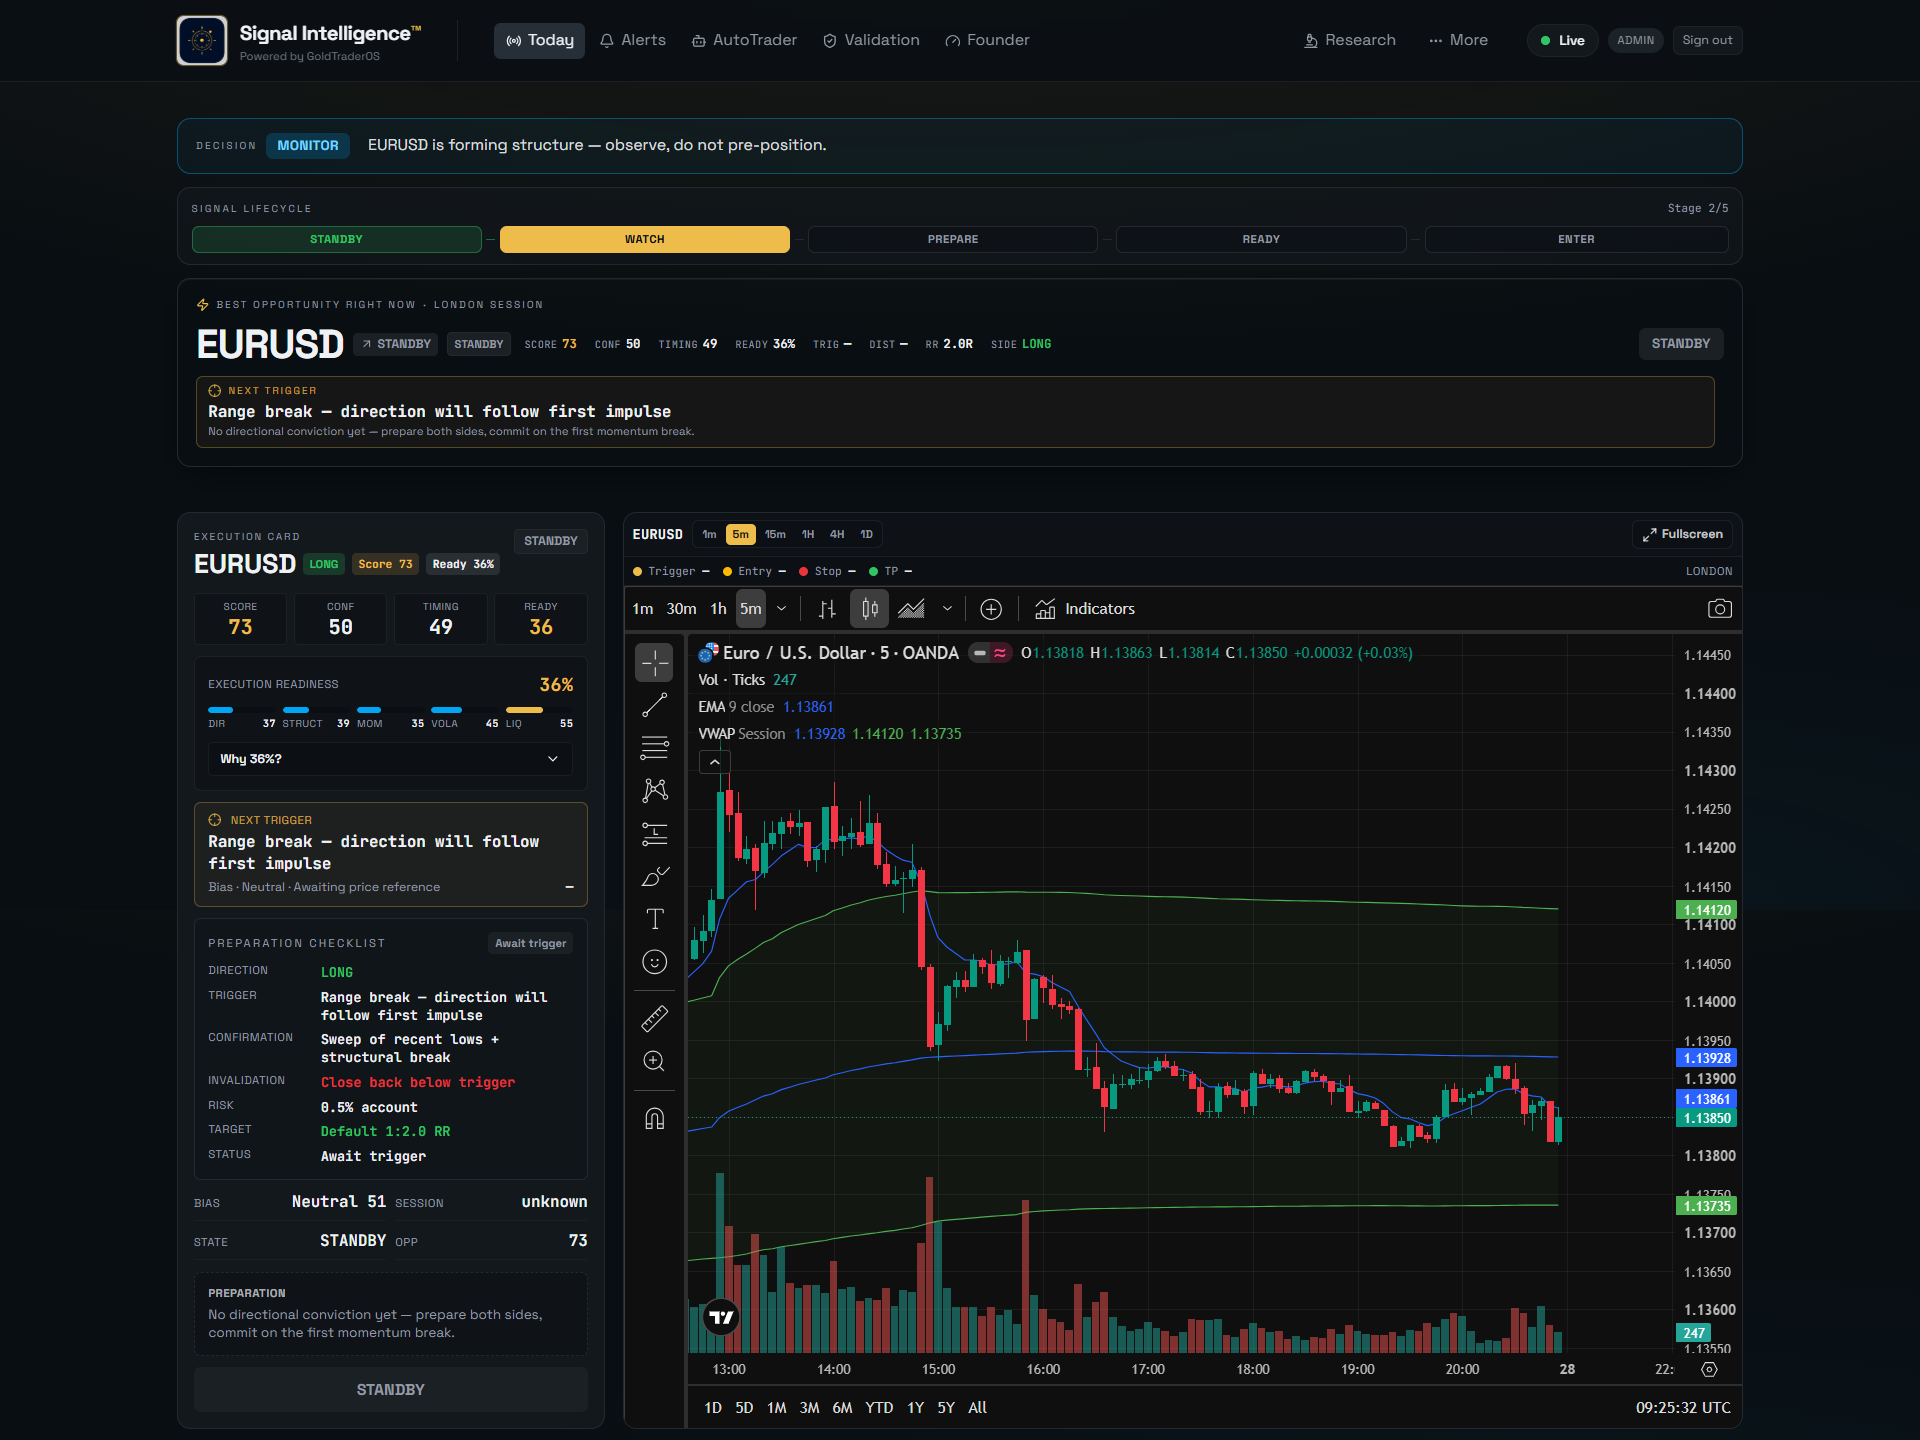The height and width of the screenshot is (1440, 1920).
Task: Select the 1D timeframe pill
Action: coord(867,535)
